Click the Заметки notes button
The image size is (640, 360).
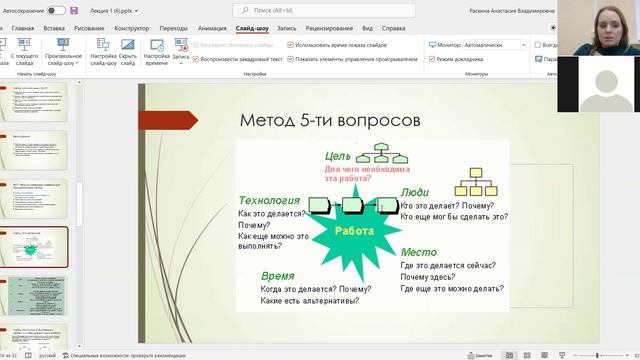coord(480,356)
